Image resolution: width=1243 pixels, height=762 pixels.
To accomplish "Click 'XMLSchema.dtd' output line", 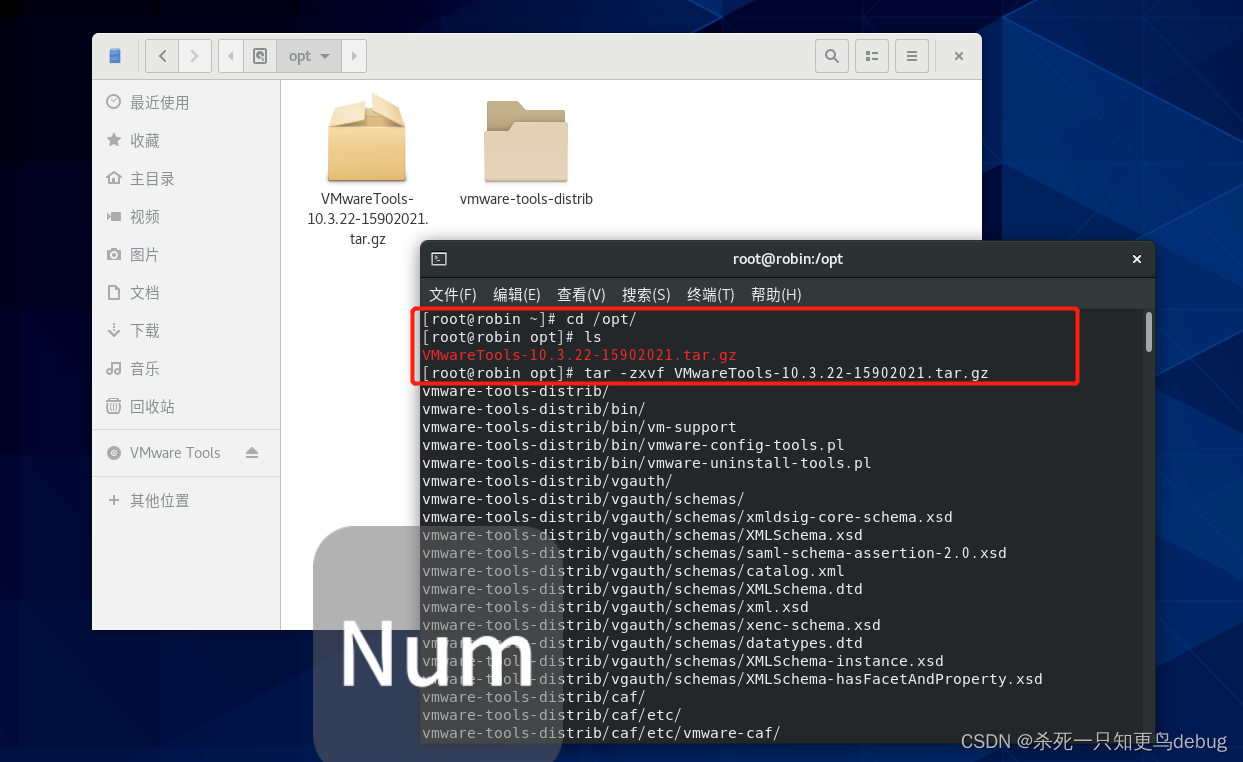I will point(642,589).
